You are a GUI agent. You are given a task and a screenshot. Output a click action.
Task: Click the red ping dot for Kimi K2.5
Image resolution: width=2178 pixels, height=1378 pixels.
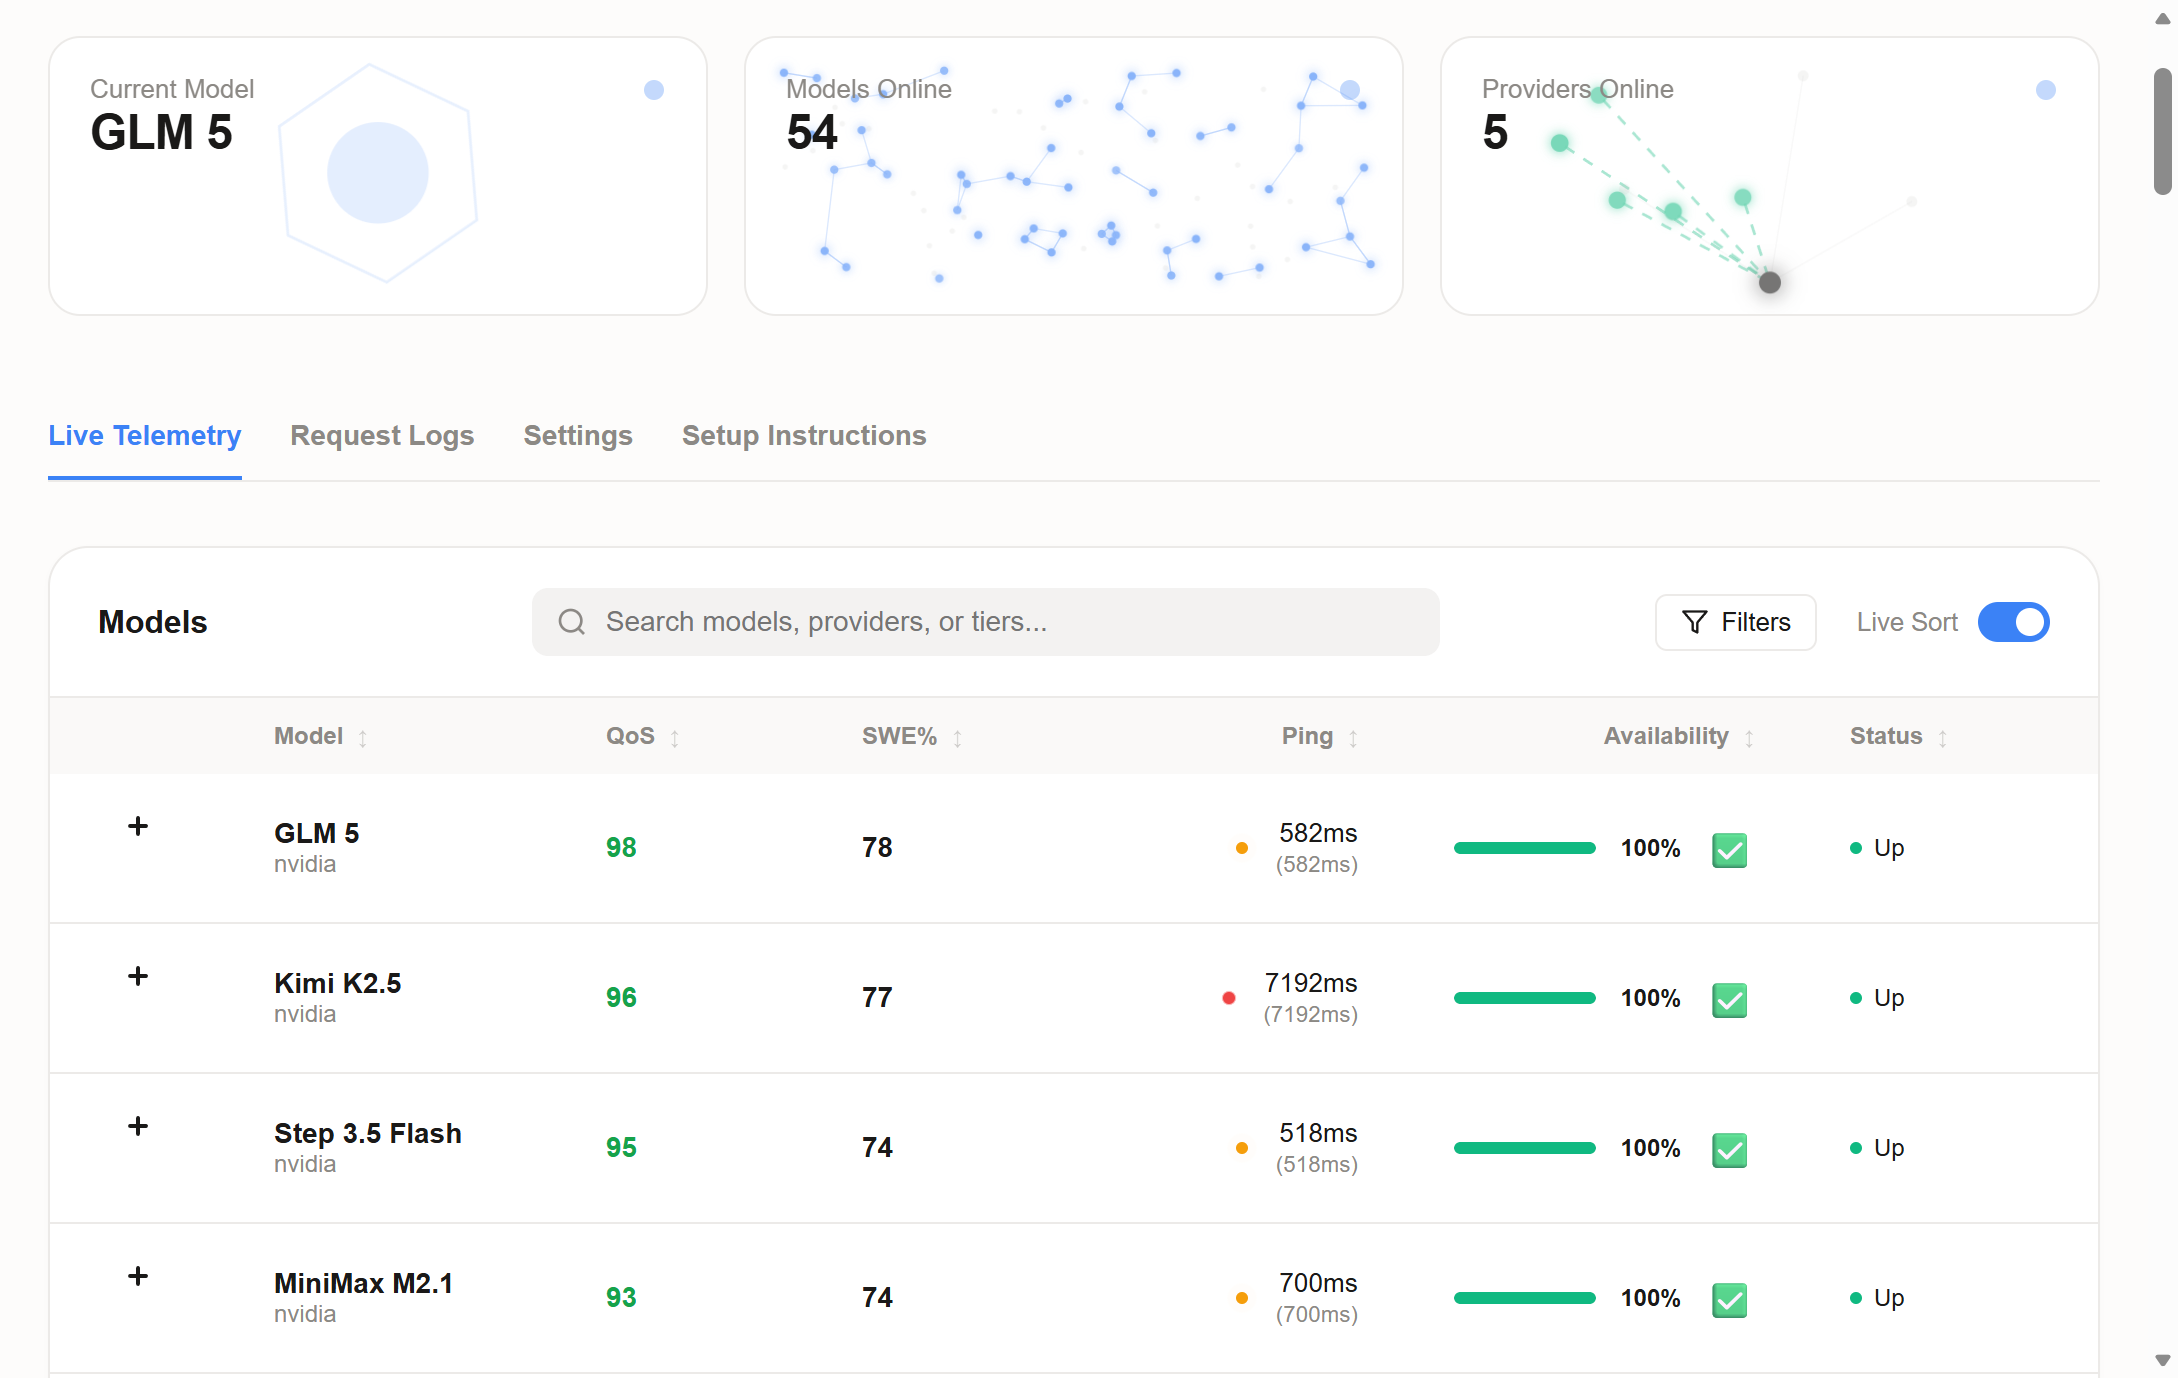point(1229,998)
